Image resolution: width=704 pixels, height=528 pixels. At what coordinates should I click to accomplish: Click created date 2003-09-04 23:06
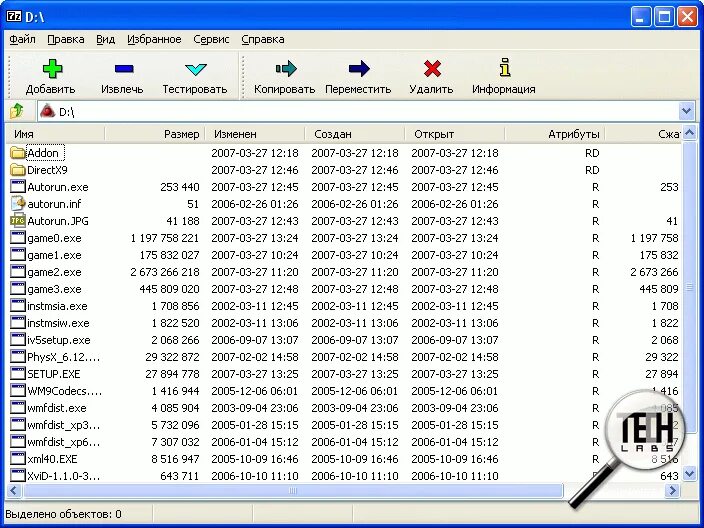[355, 408]
